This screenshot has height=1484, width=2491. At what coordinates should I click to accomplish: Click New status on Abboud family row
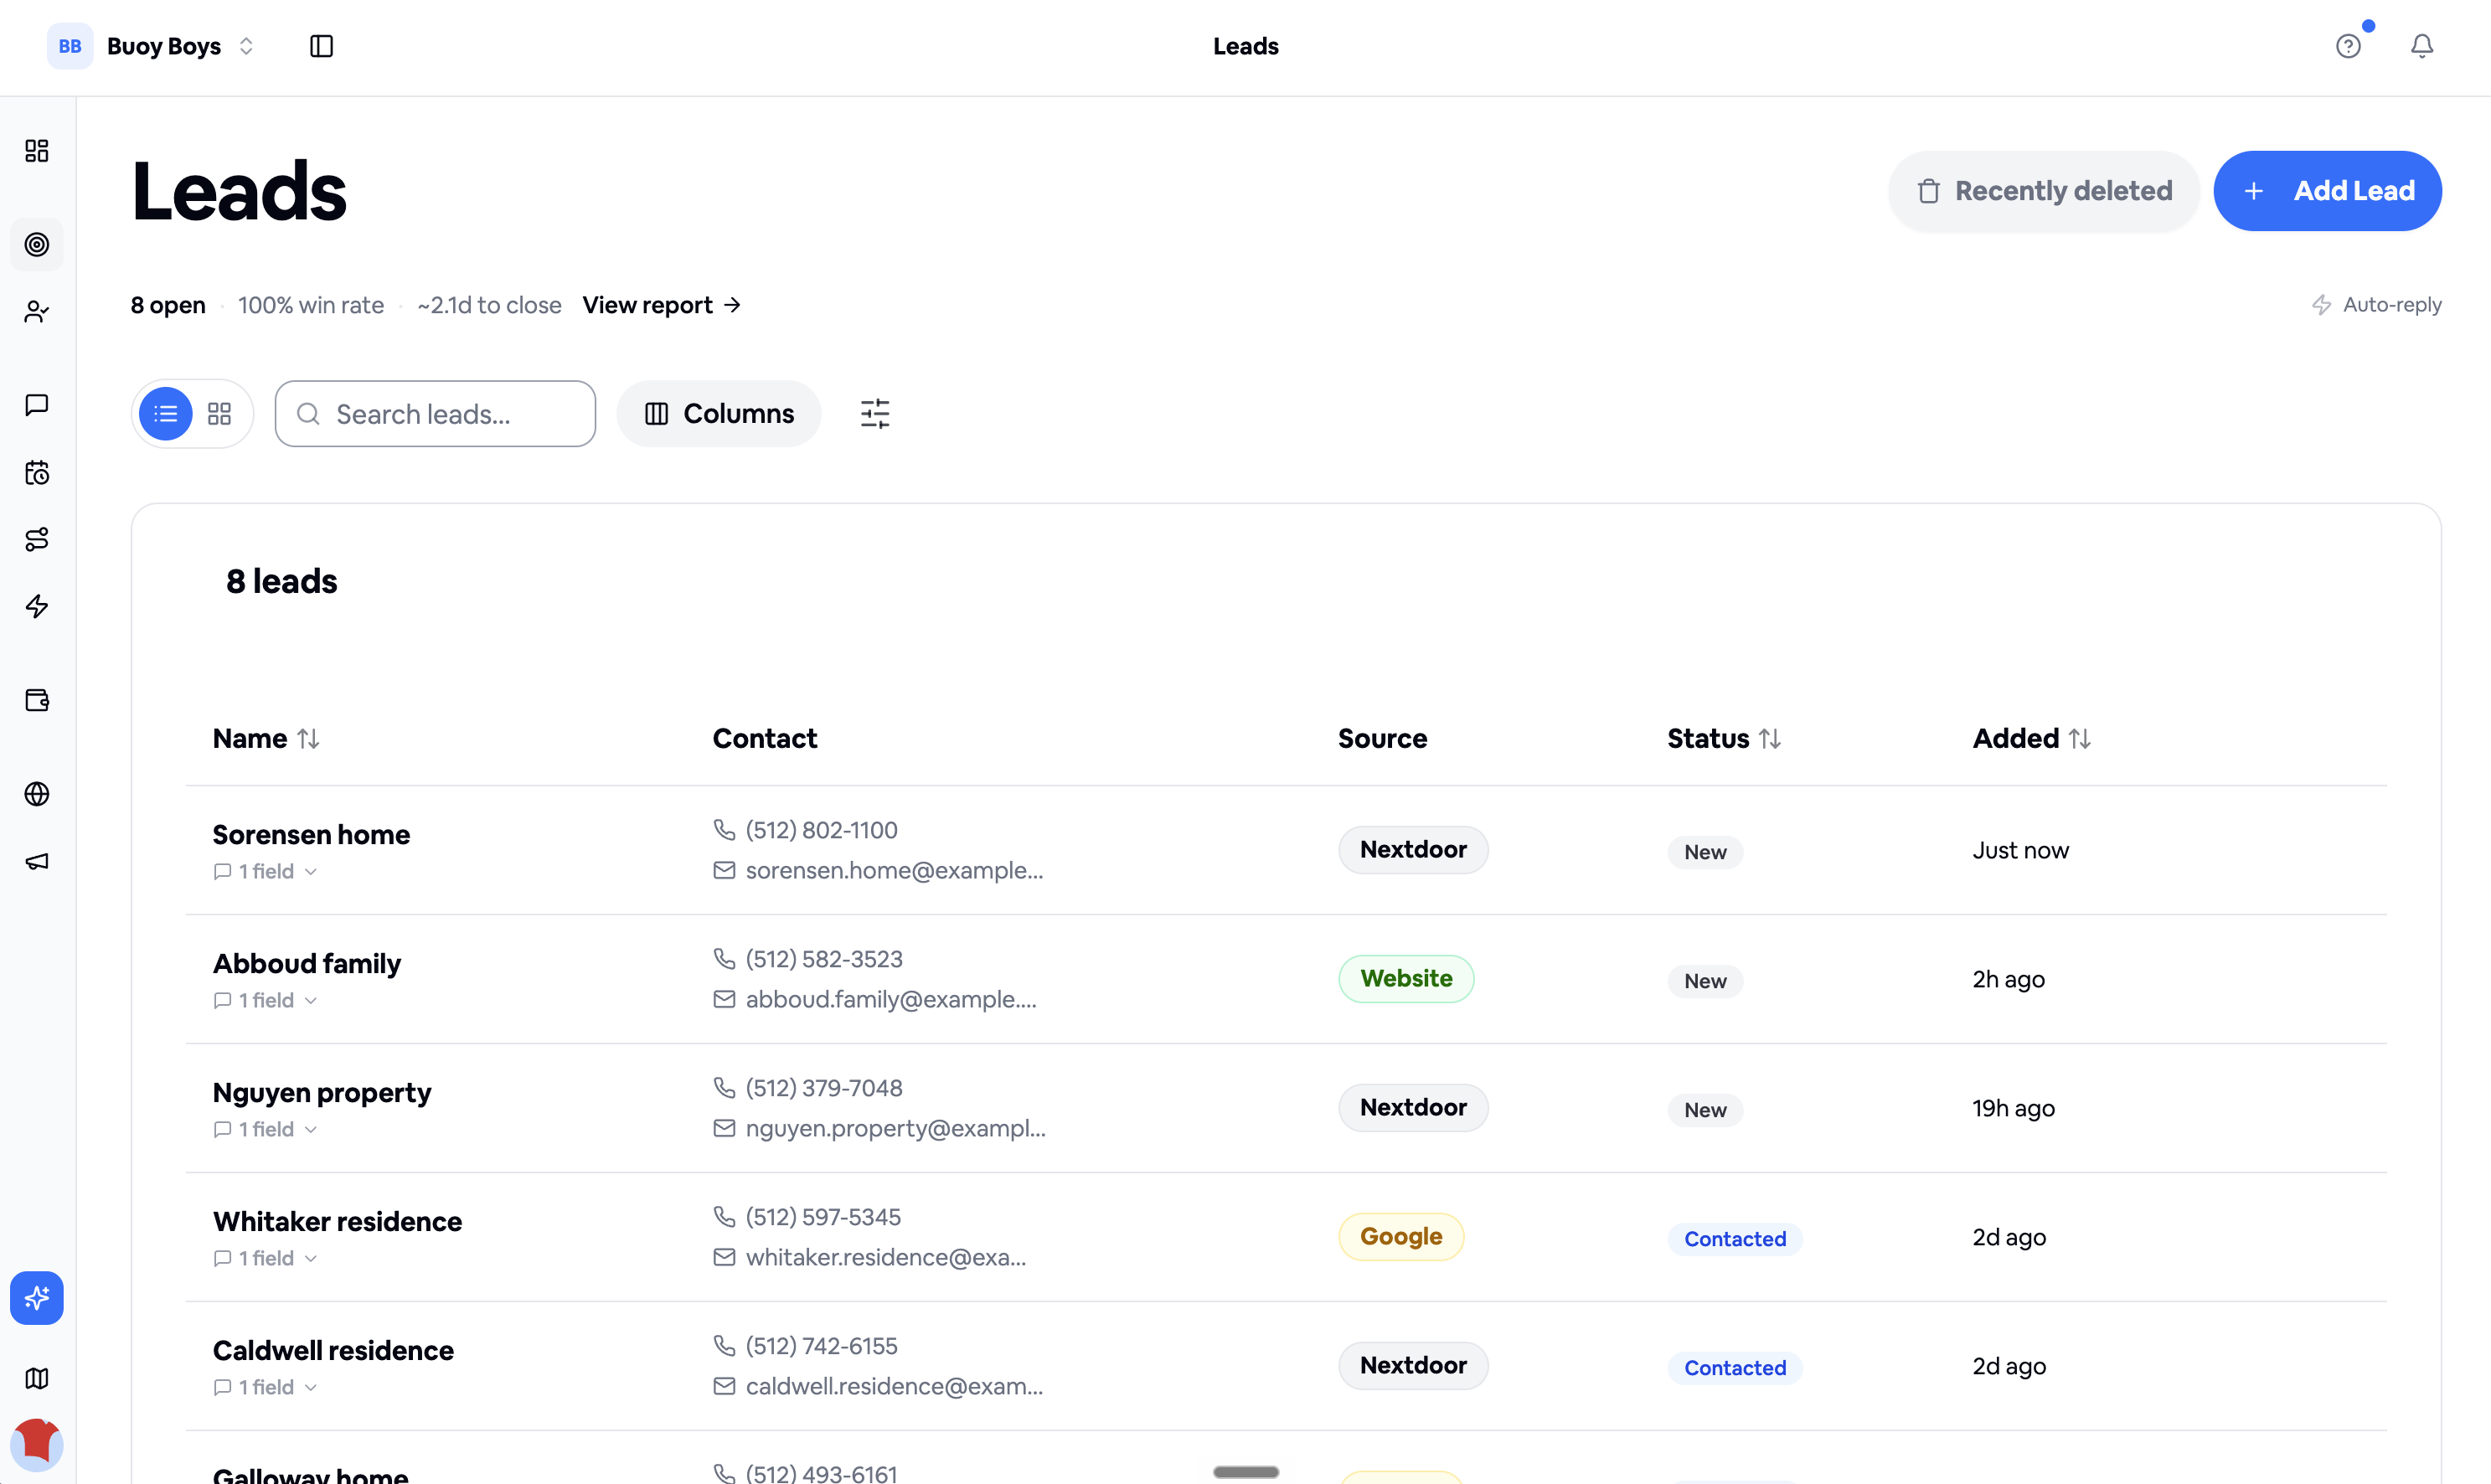[x=1705, y=981]
